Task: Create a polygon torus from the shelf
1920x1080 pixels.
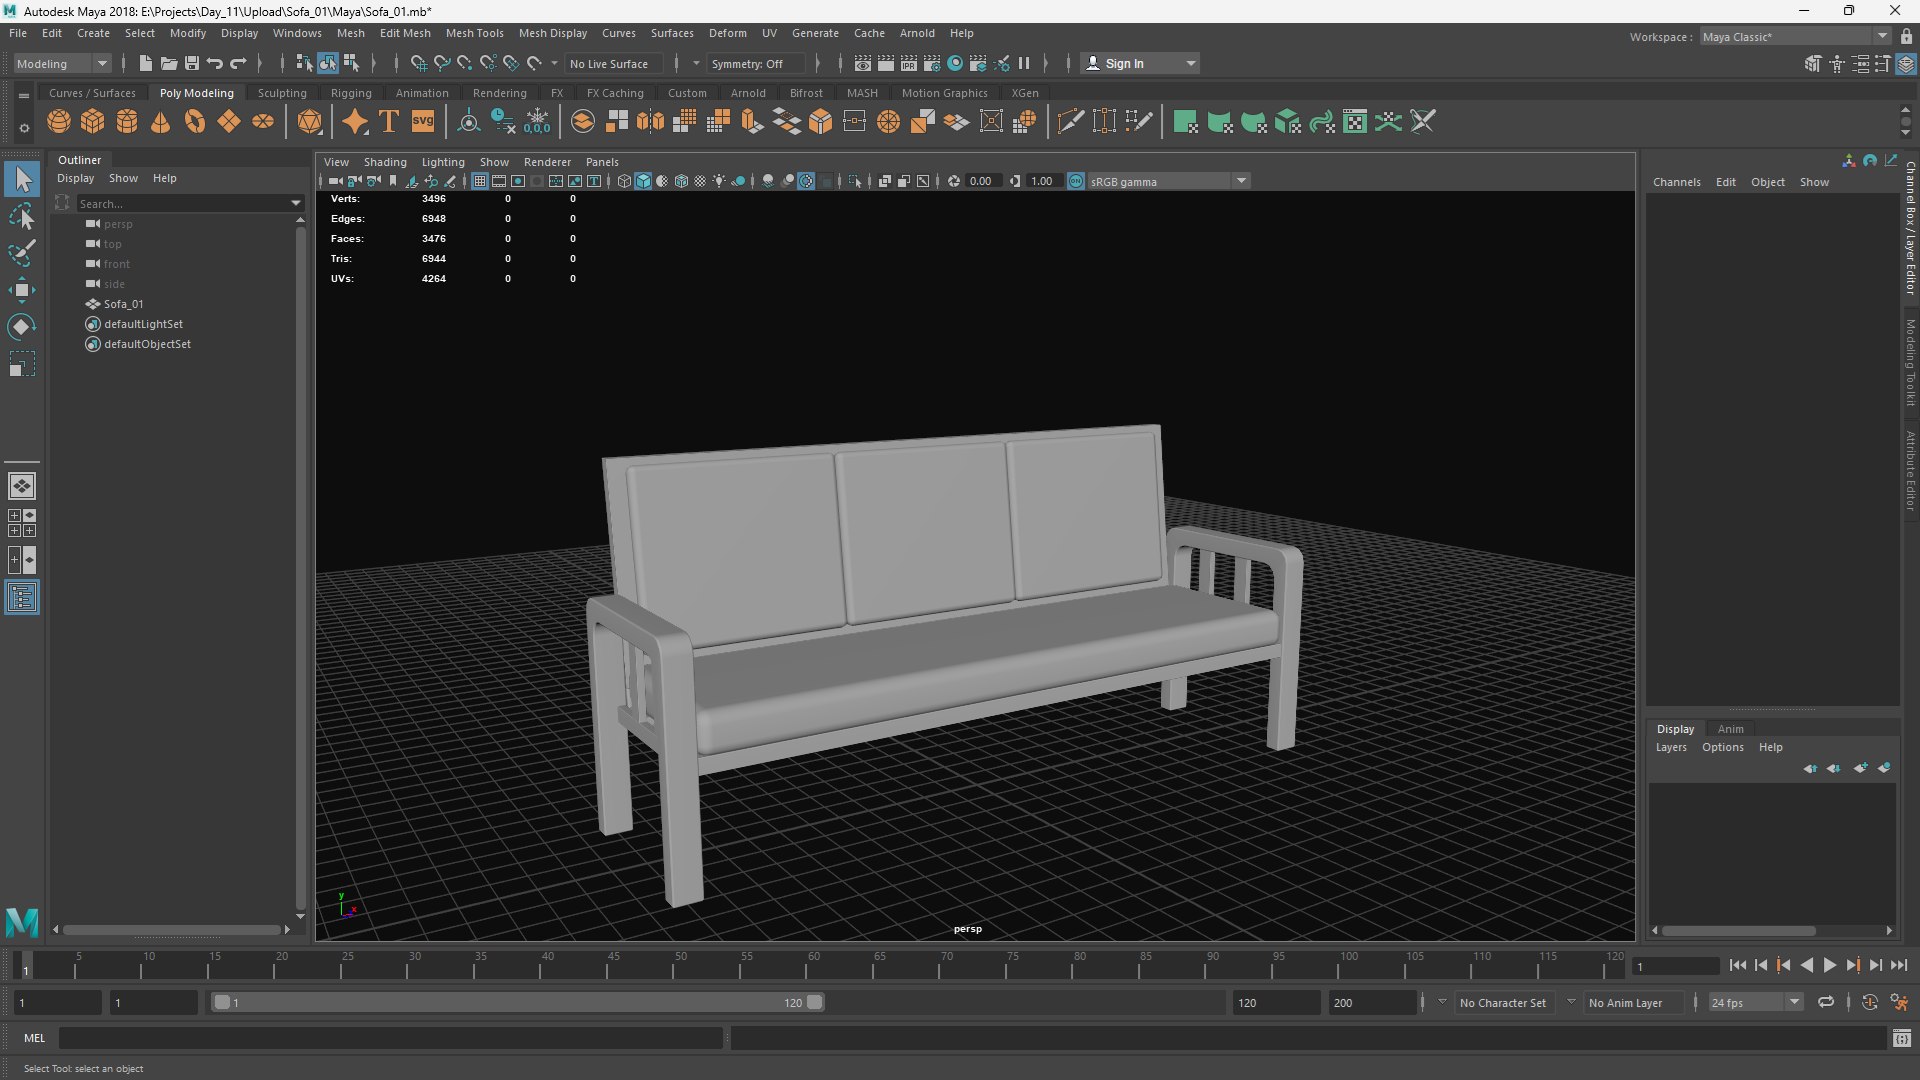Action: click(195, 122)
